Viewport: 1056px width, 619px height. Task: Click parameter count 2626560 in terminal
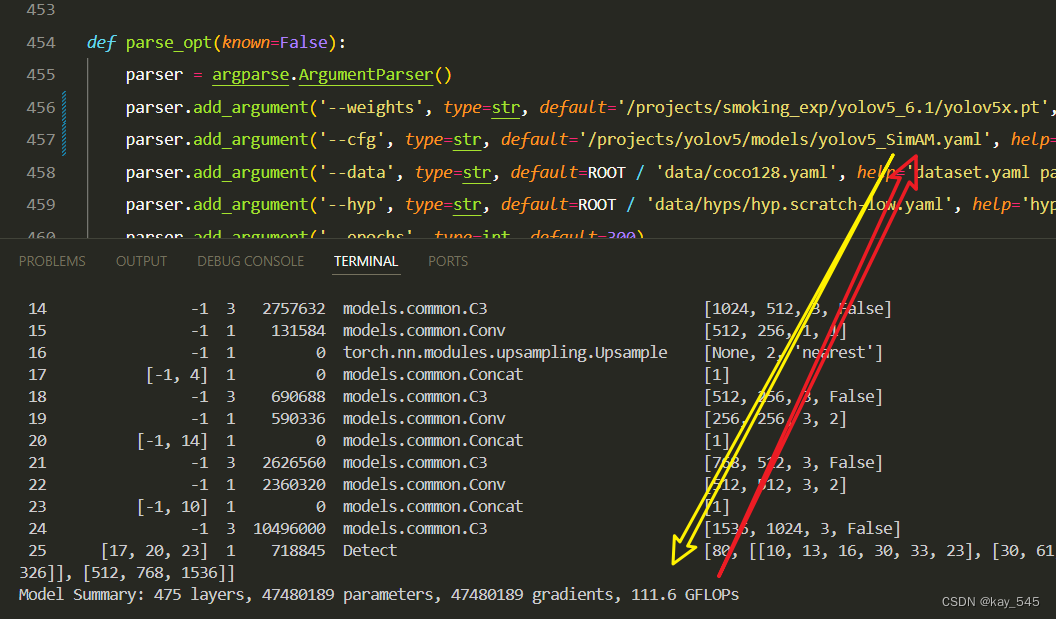pyautogui.click(x=294, y=463)
